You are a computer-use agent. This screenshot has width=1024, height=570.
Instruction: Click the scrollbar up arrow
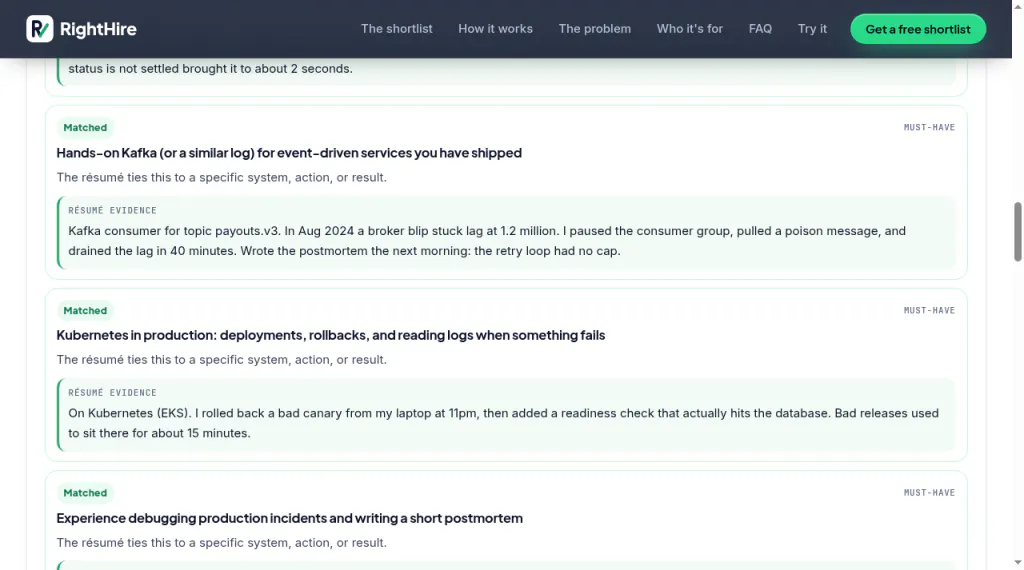1017,6
